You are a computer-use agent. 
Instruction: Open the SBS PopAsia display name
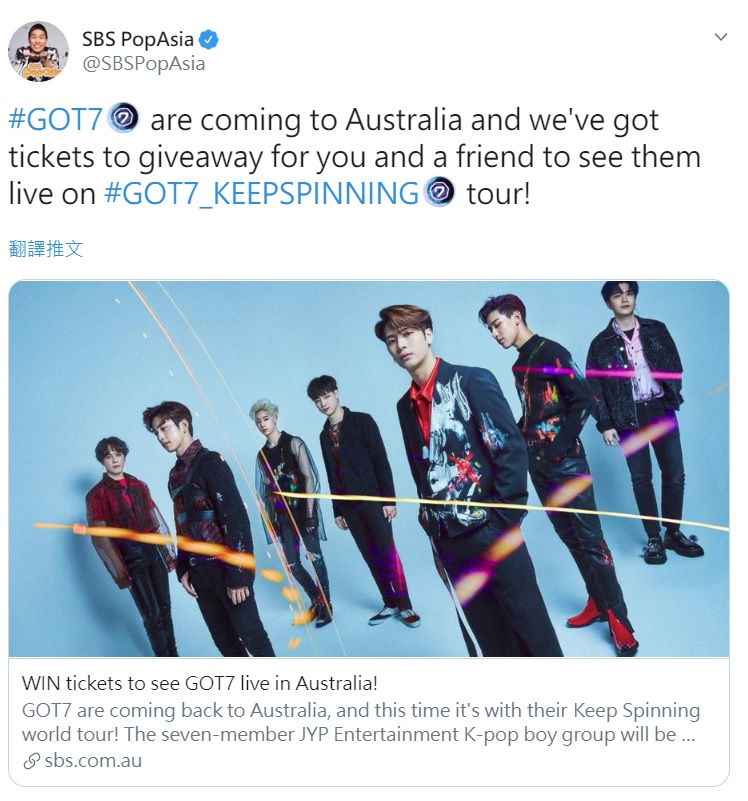point(137,39)
